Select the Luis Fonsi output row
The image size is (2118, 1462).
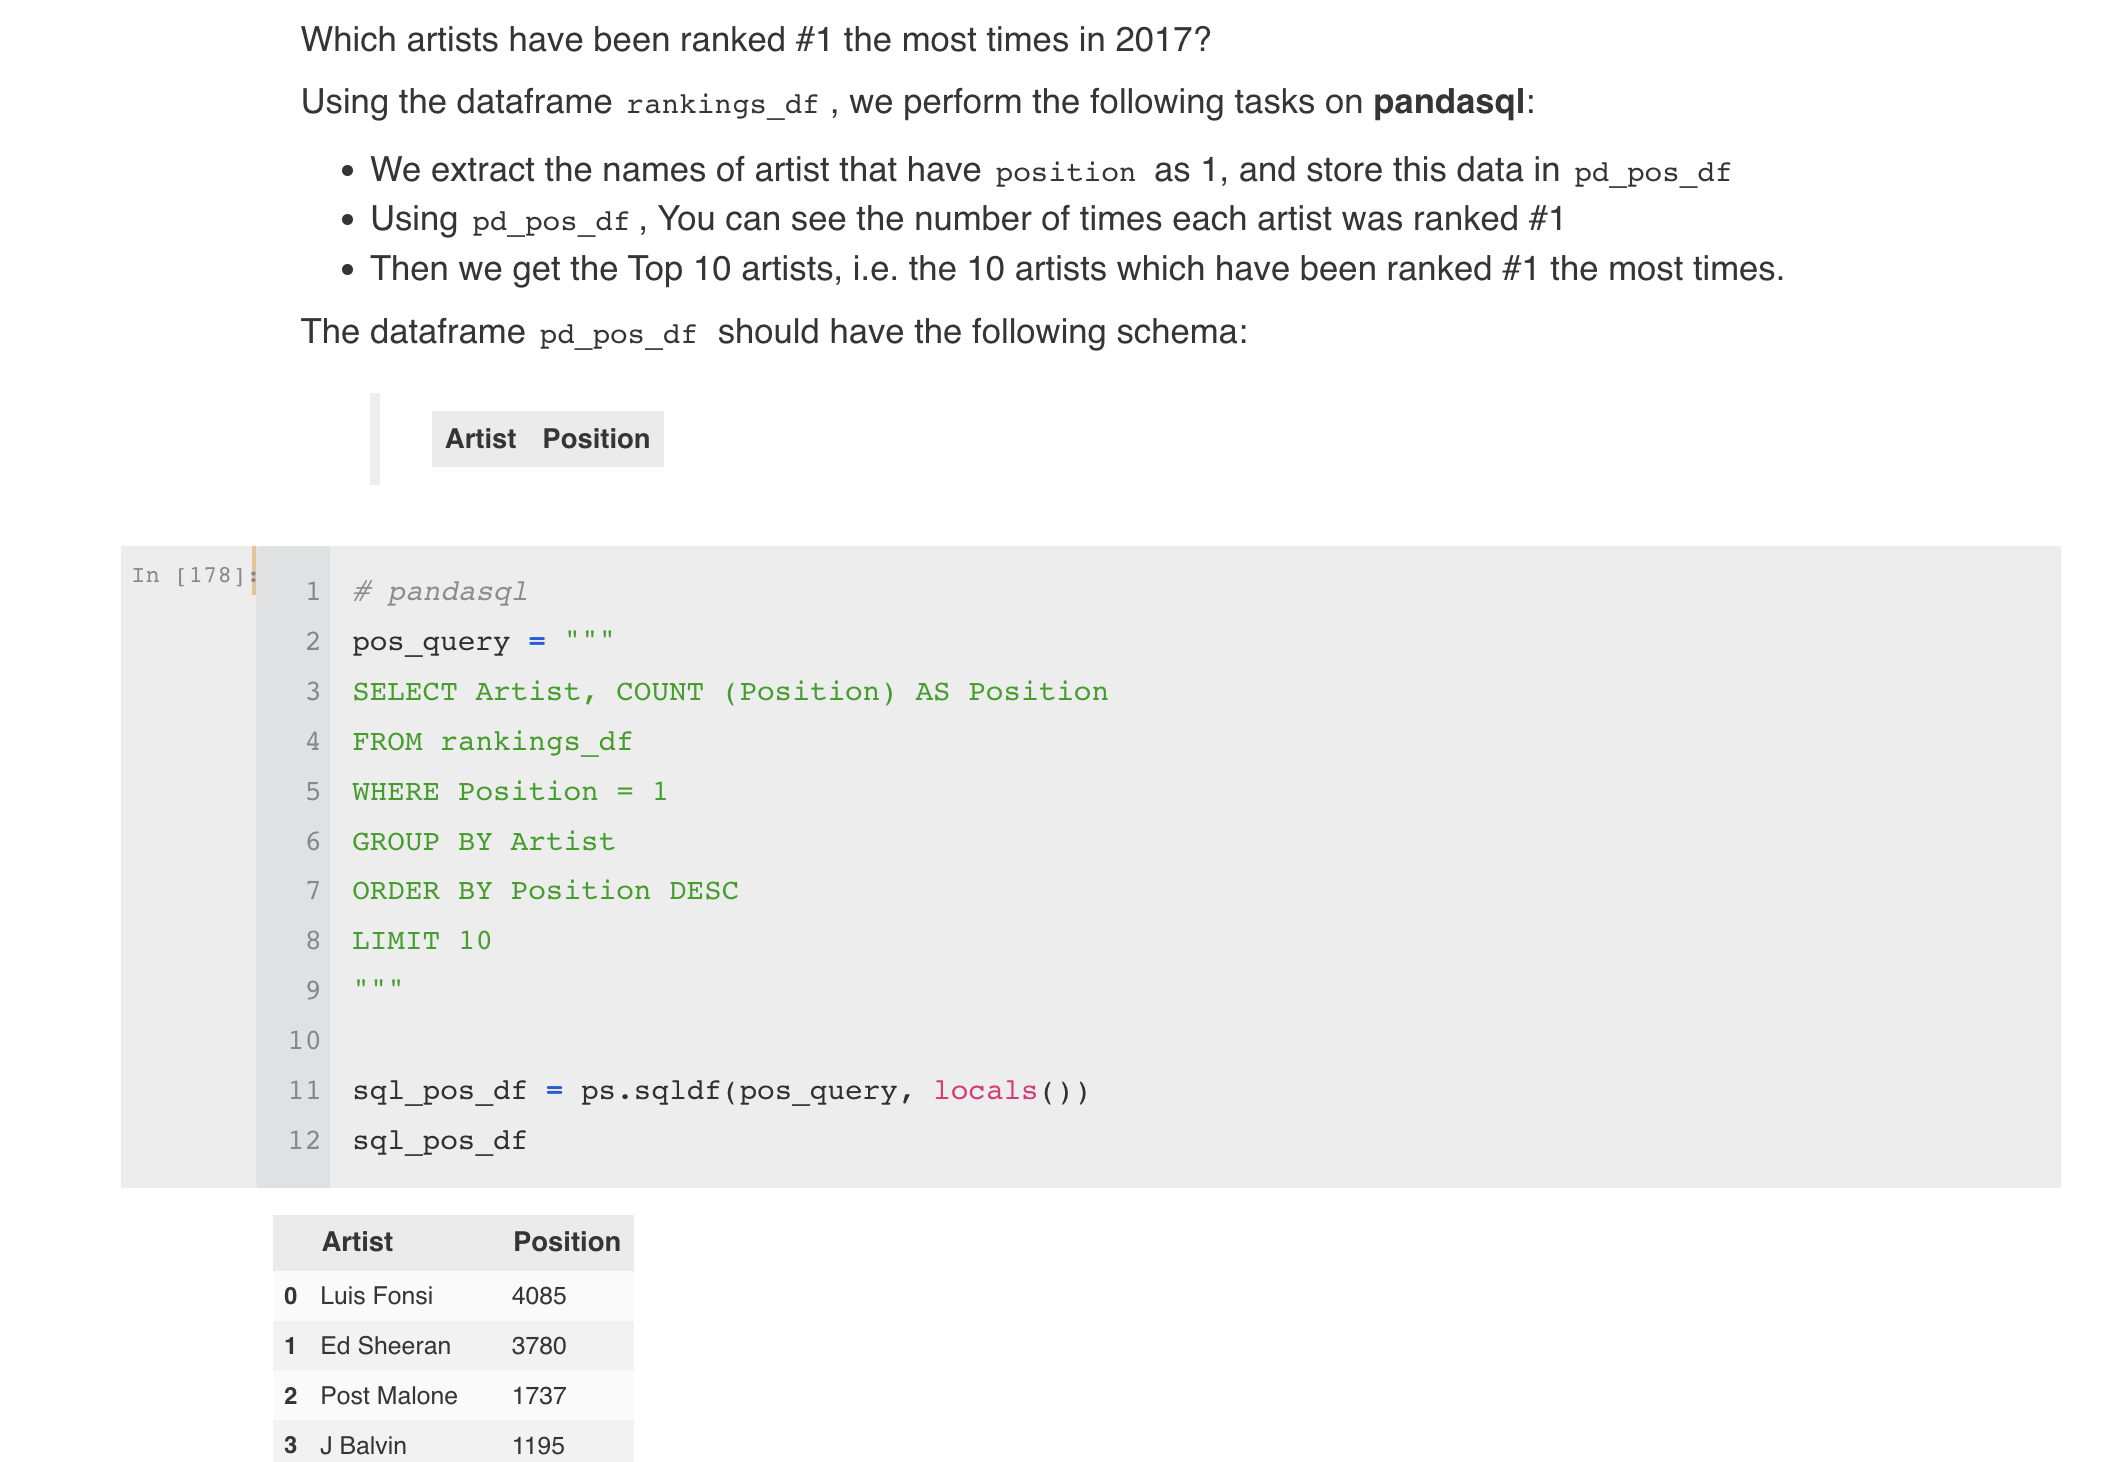tap(453, 1296)
